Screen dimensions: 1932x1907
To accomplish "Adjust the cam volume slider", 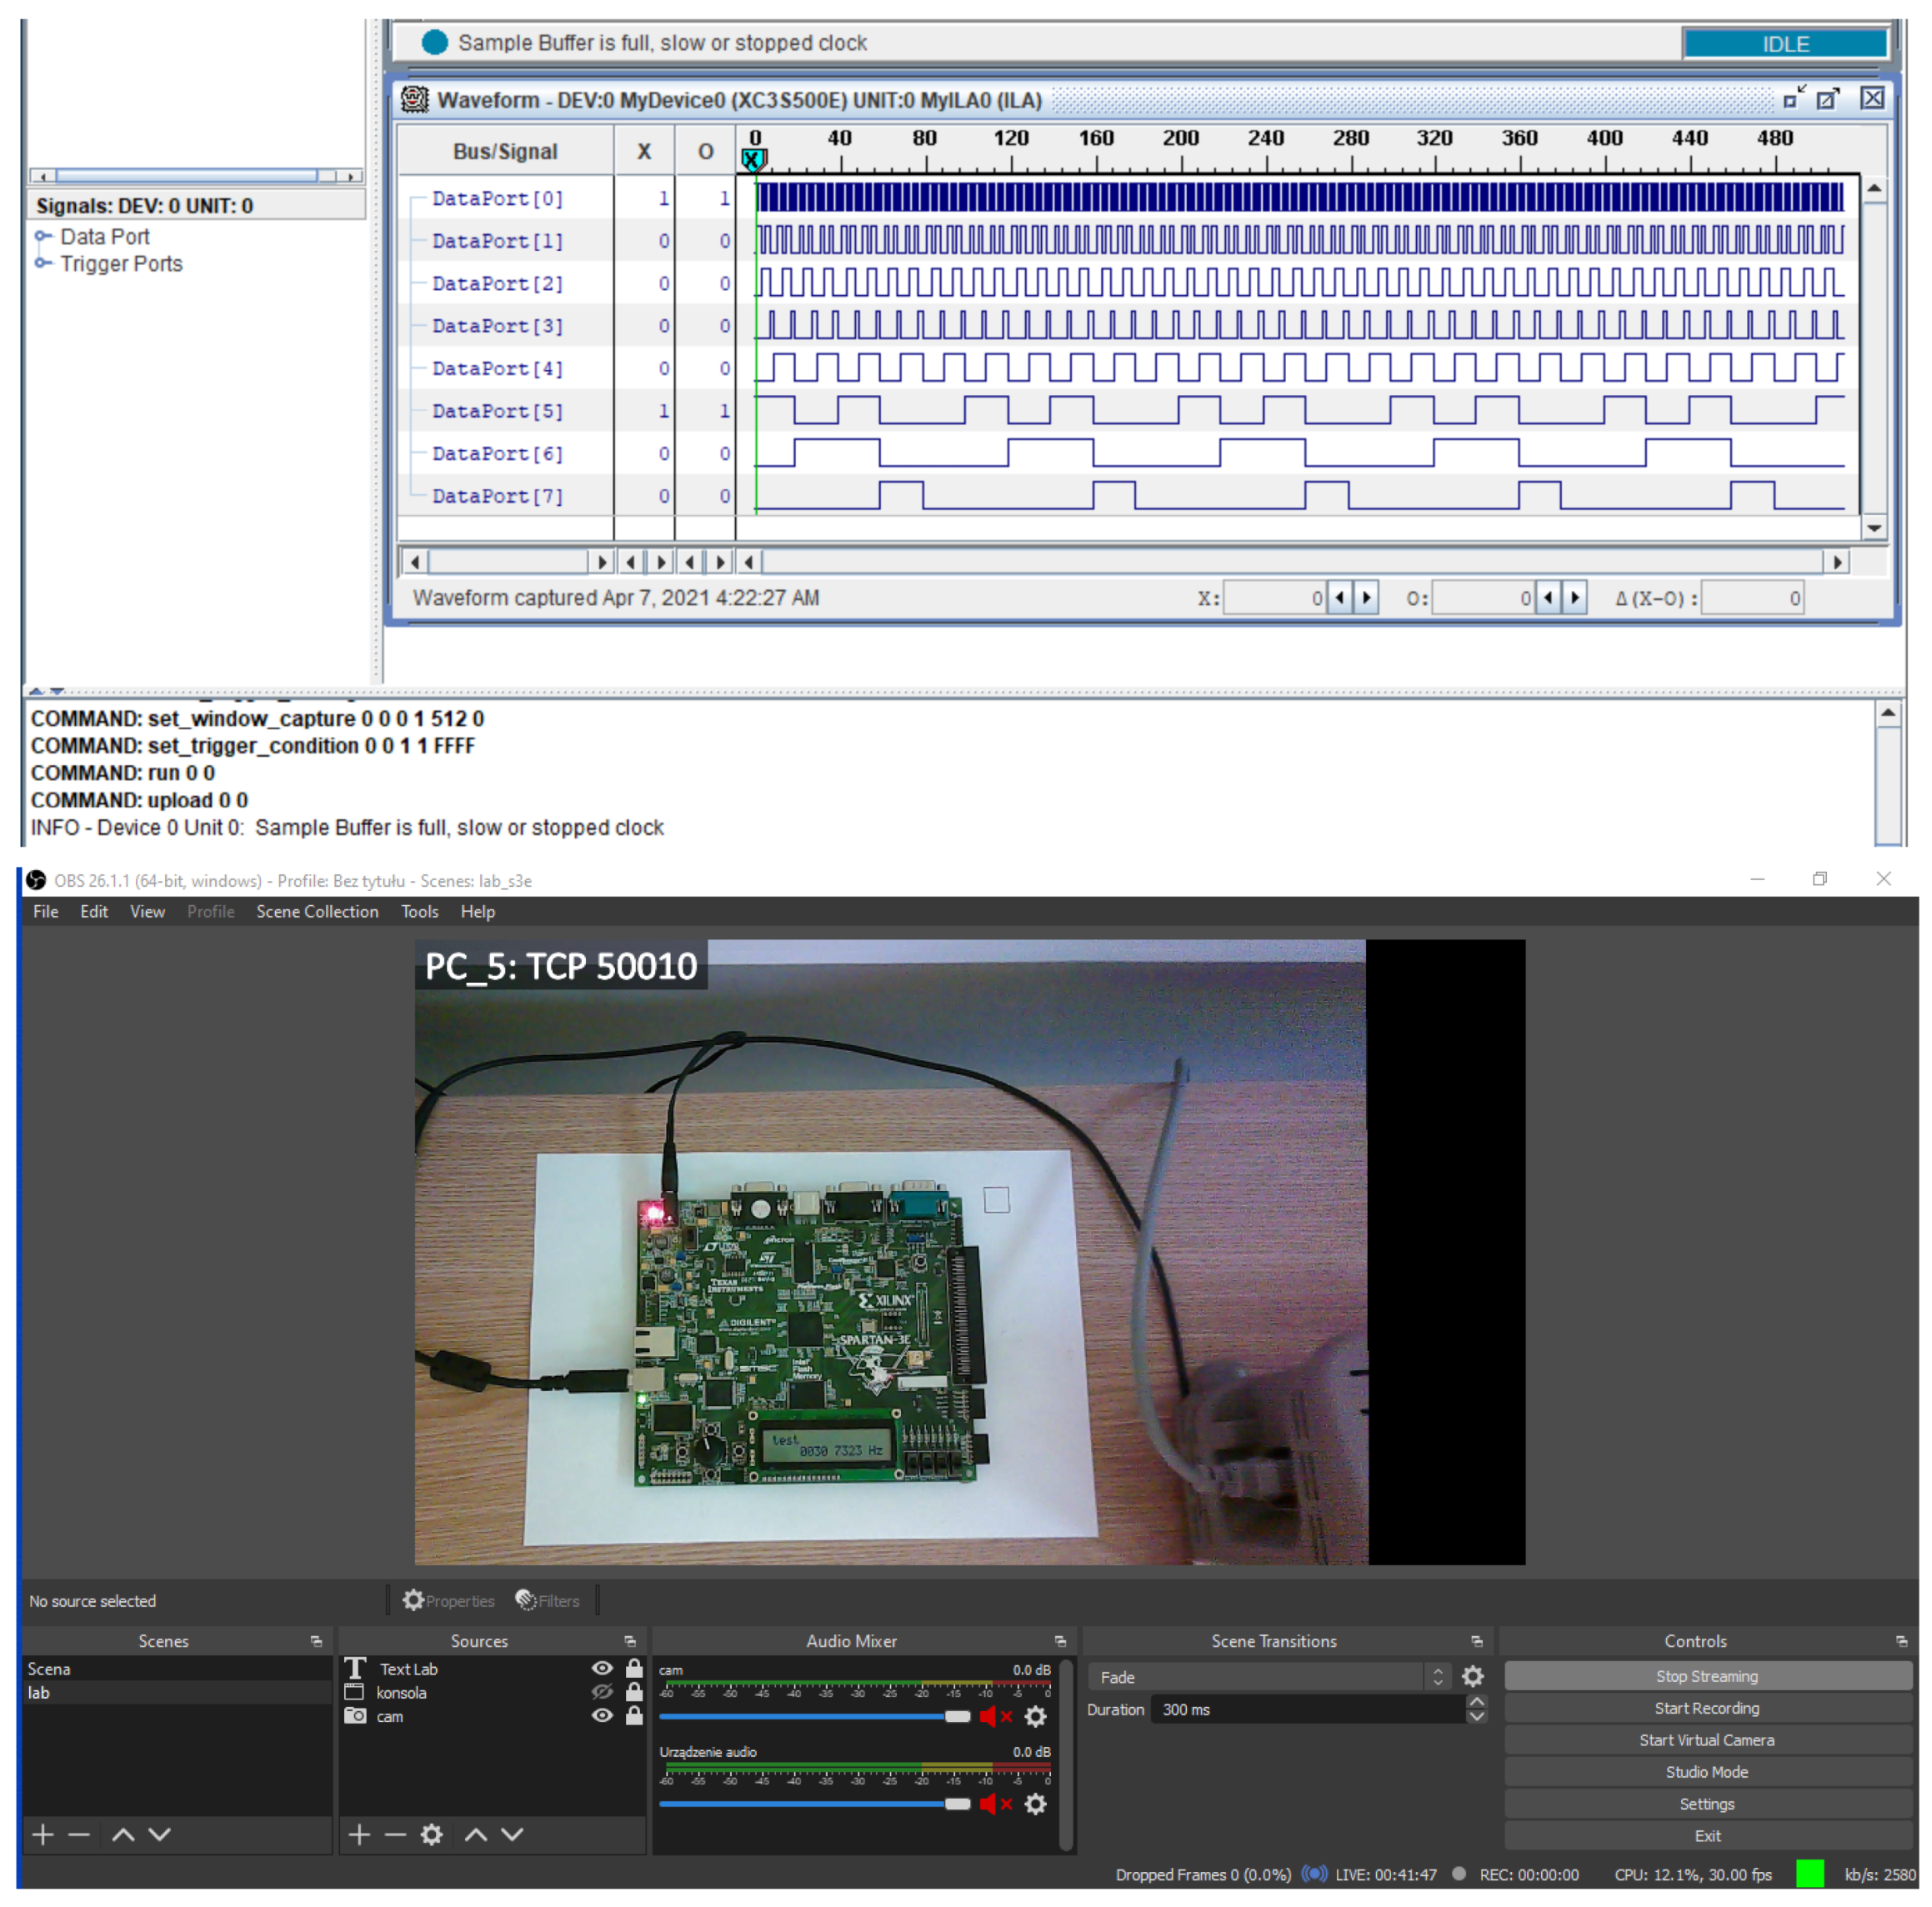I will click(x=956, y=1717).
